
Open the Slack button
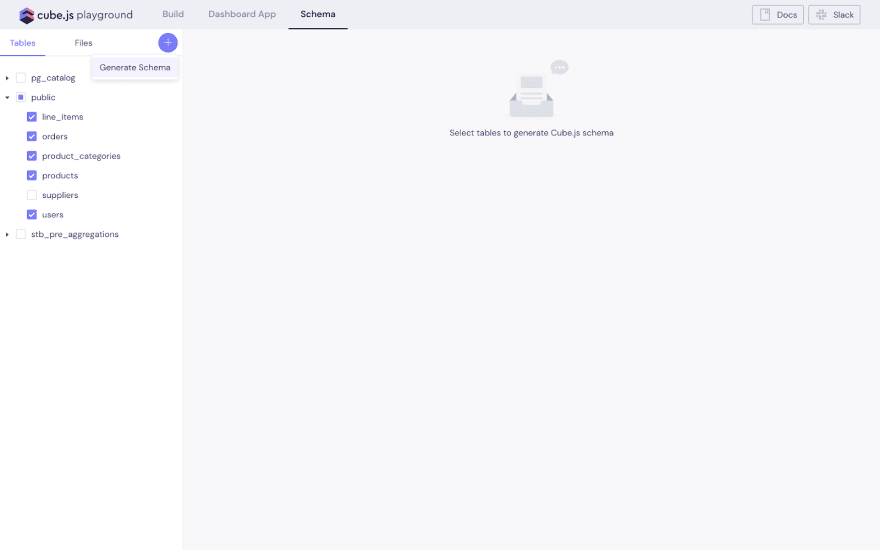(834, 15)
